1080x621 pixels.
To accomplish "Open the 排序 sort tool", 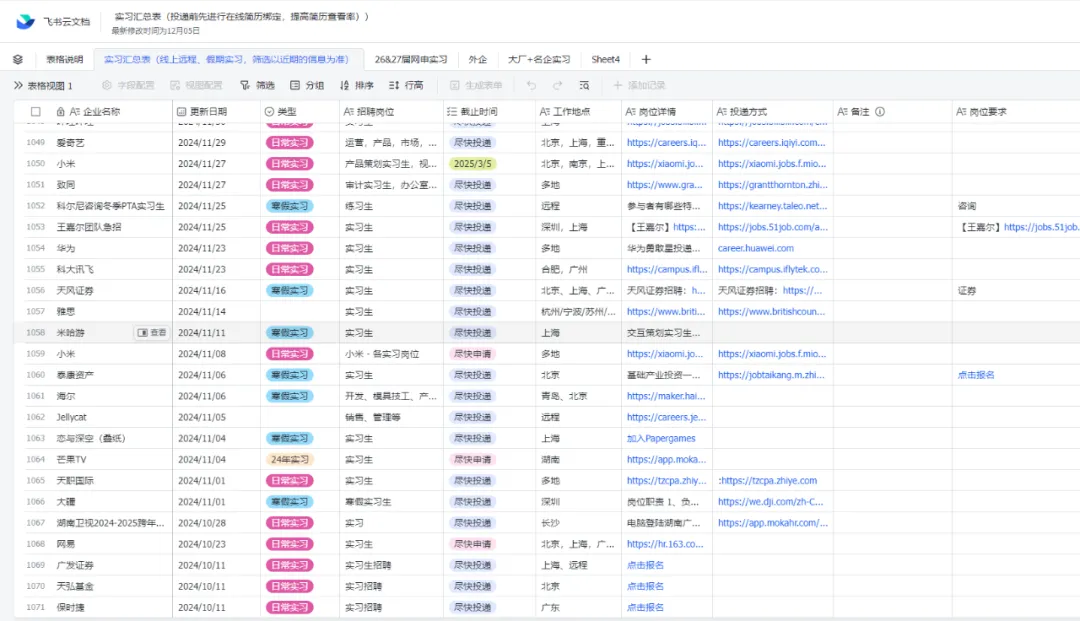I will tap(357, 85).
